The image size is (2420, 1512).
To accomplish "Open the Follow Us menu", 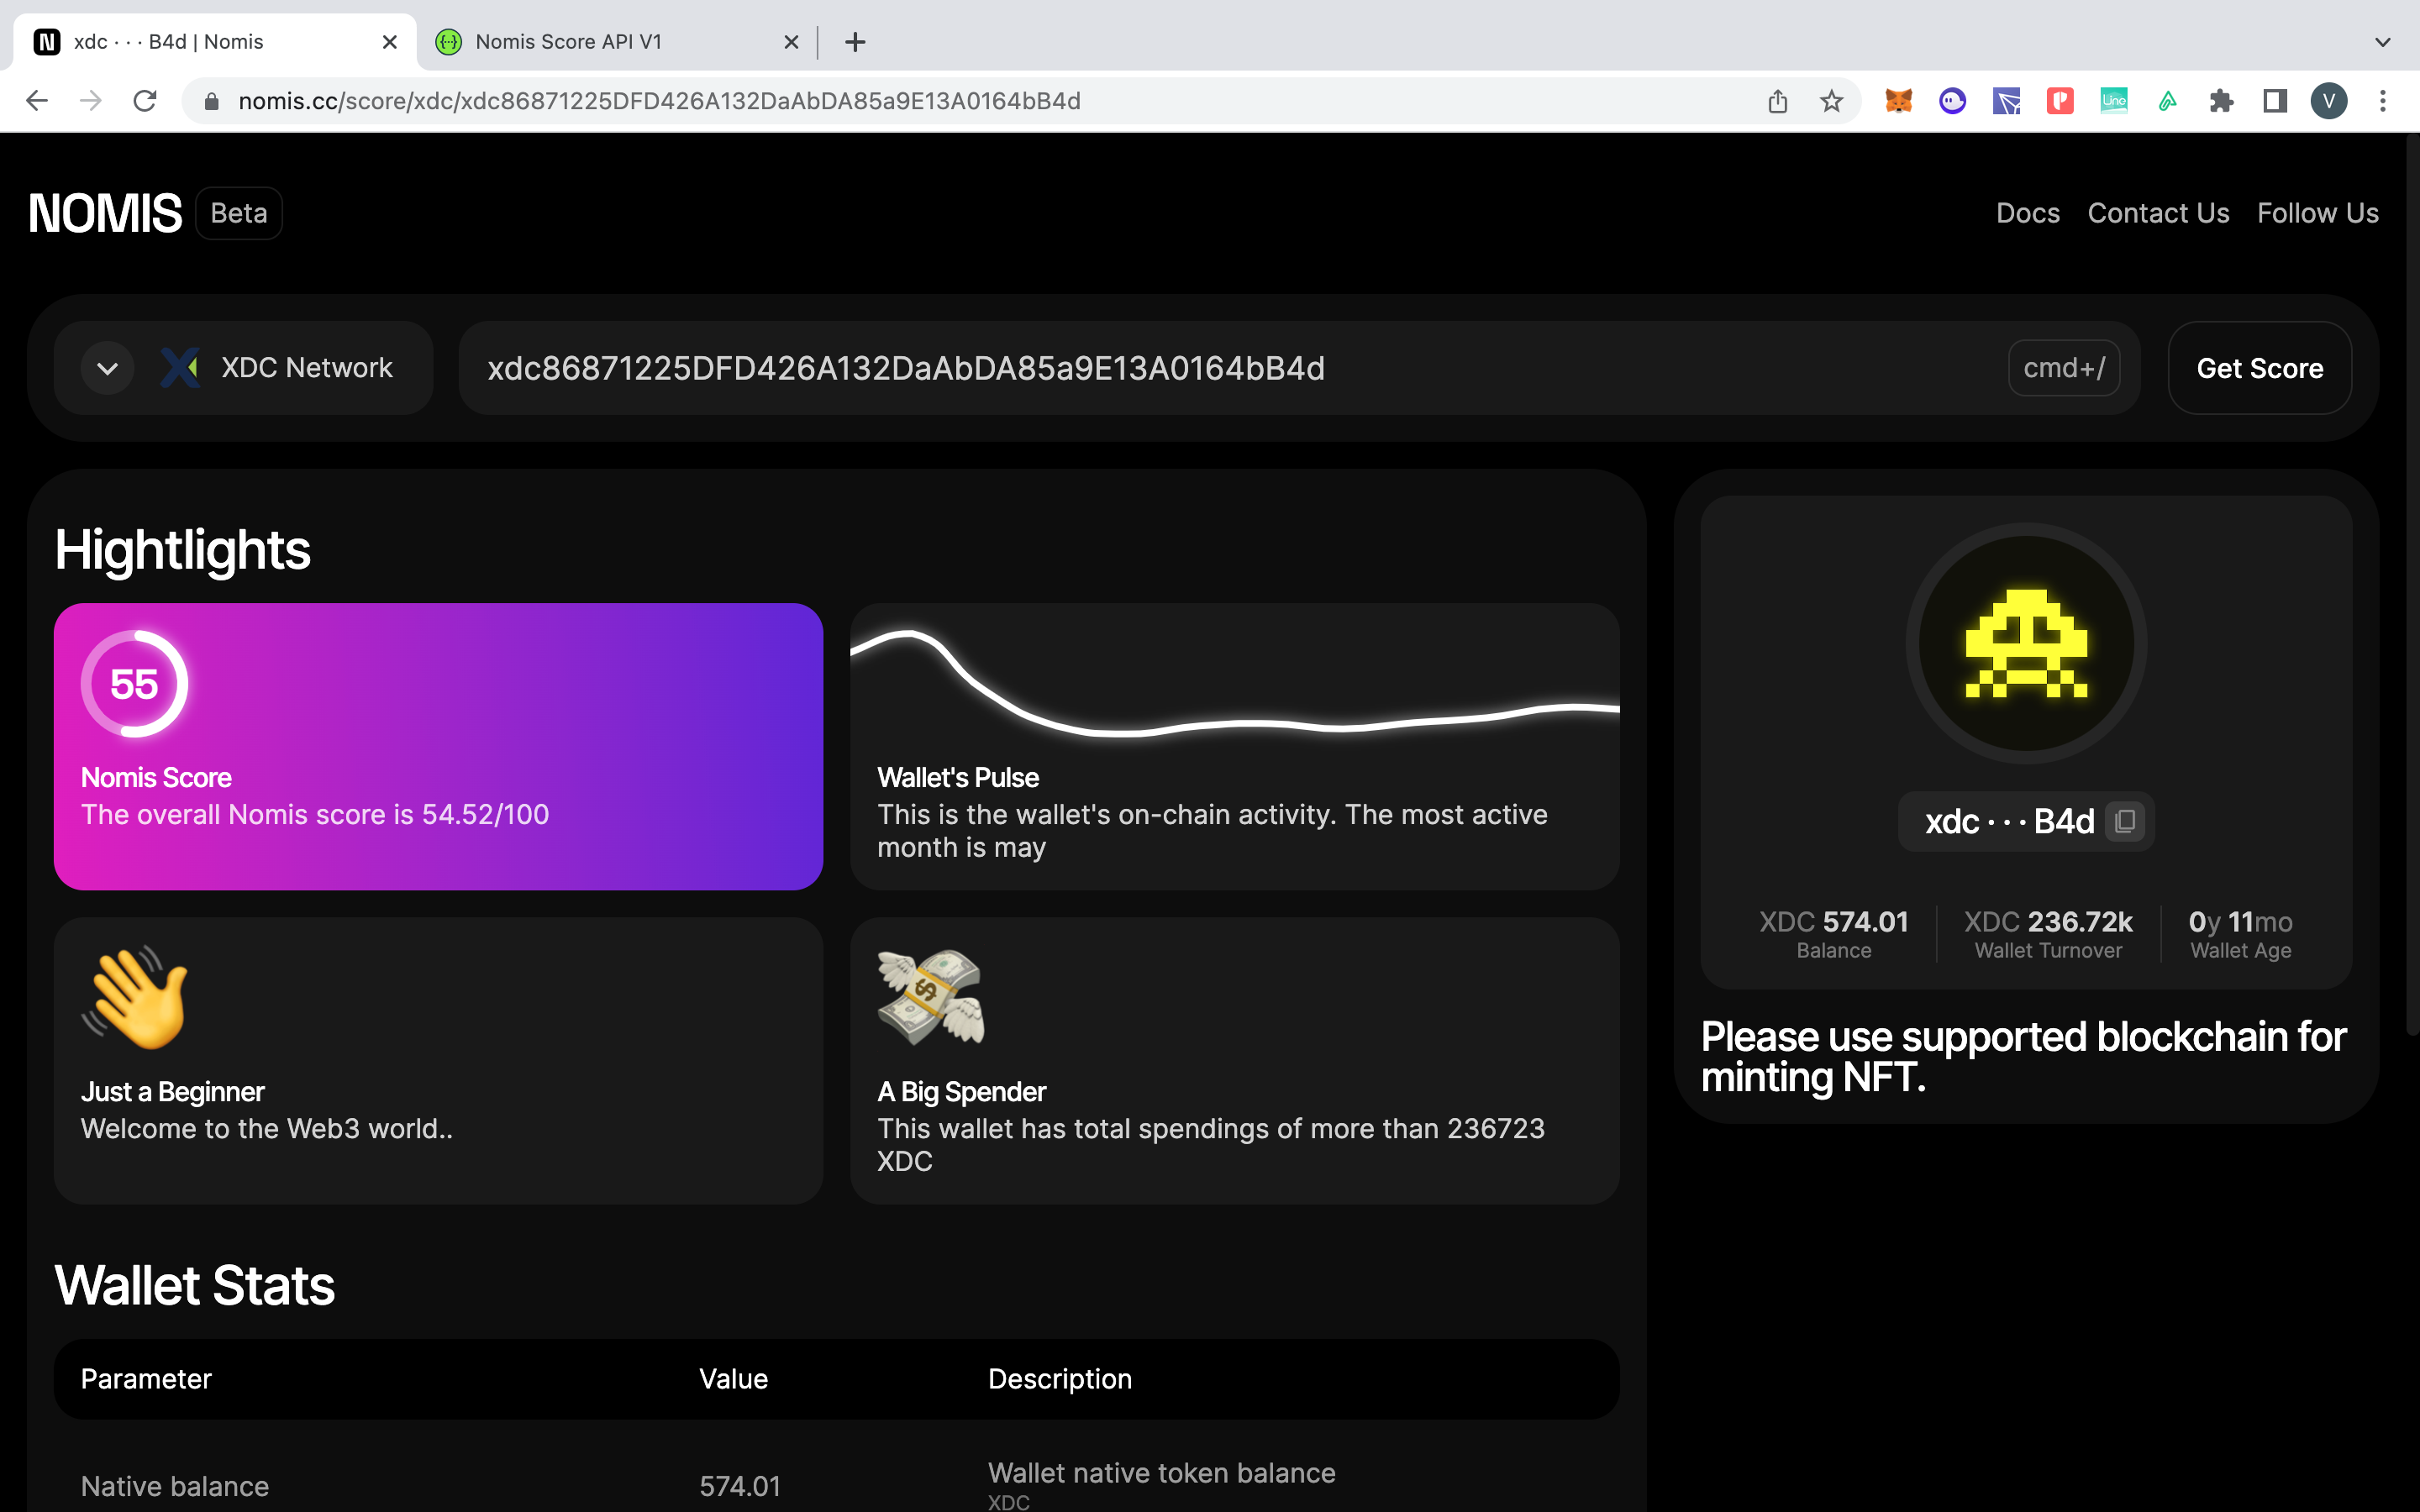I will 2317,213.
